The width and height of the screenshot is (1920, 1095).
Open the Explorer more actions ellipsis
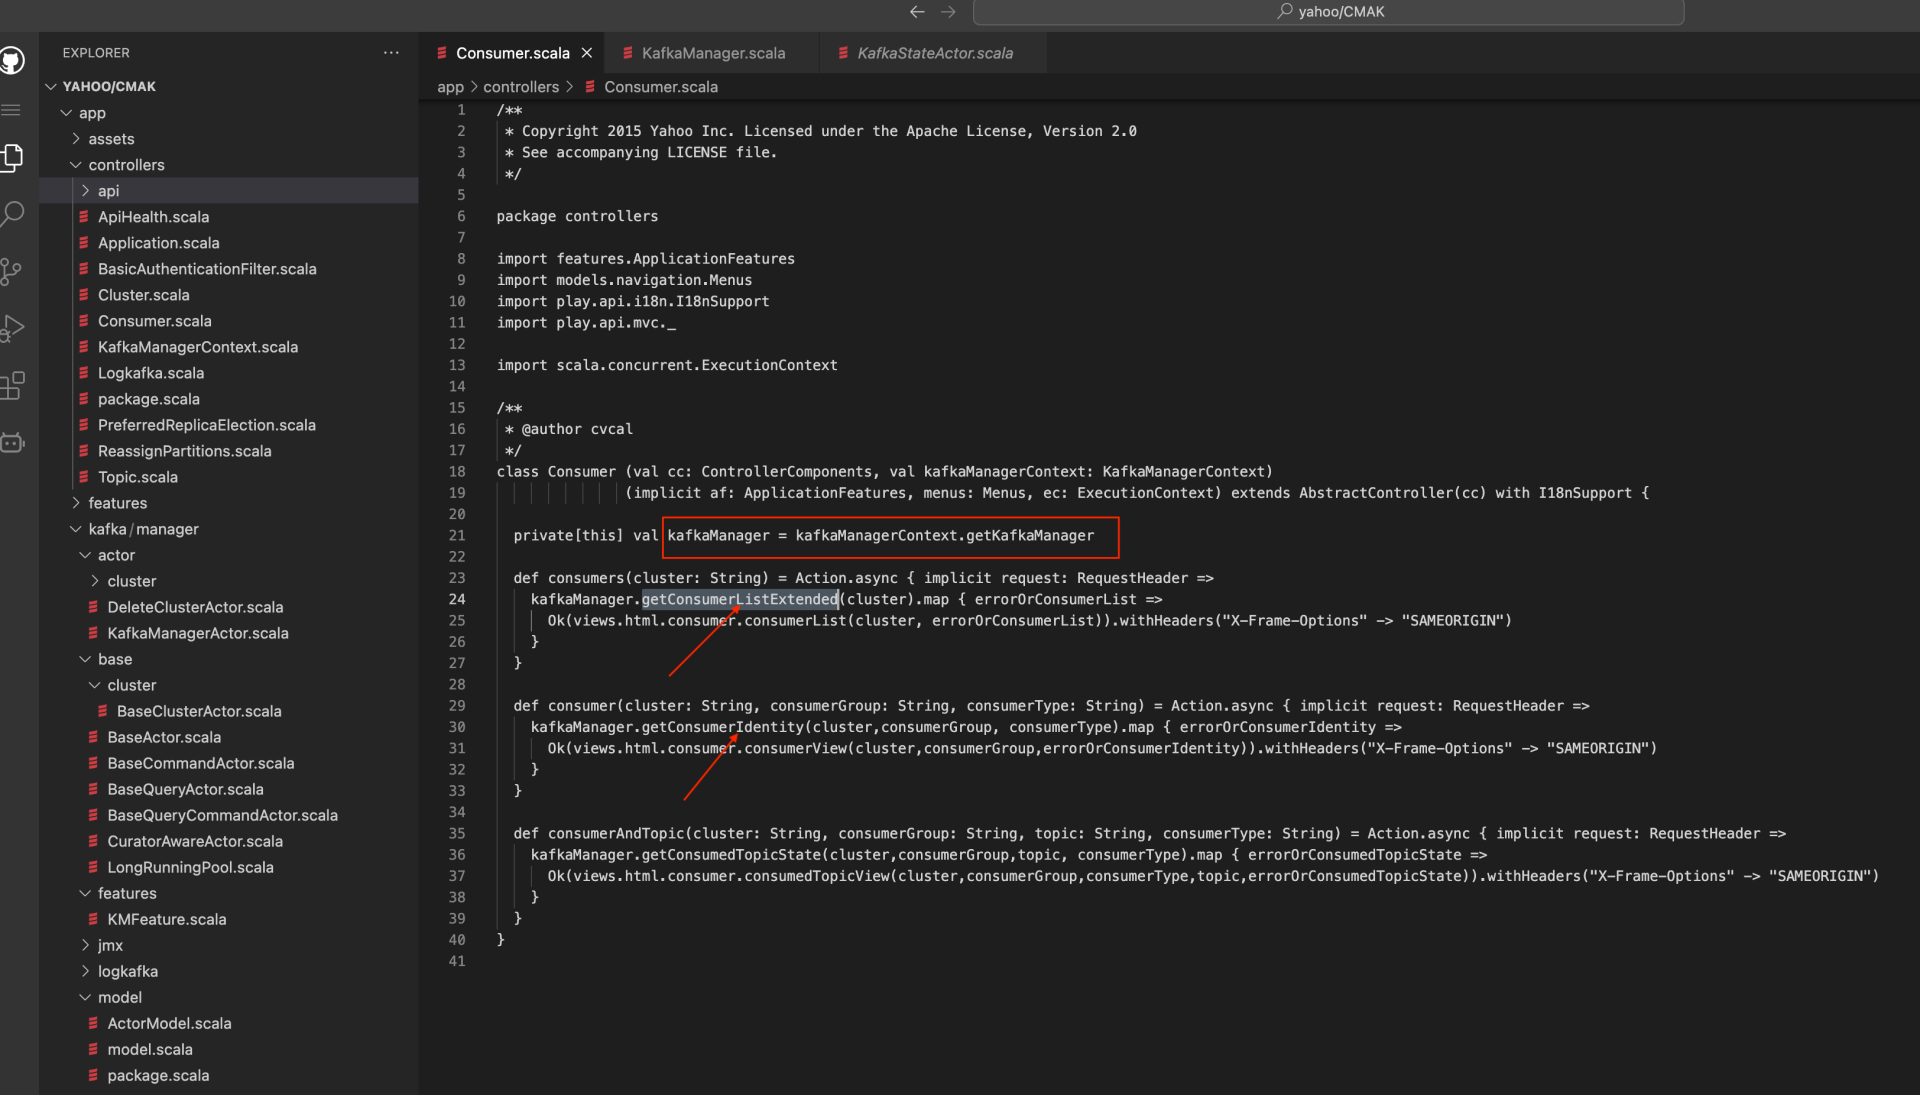coord(391,53)
